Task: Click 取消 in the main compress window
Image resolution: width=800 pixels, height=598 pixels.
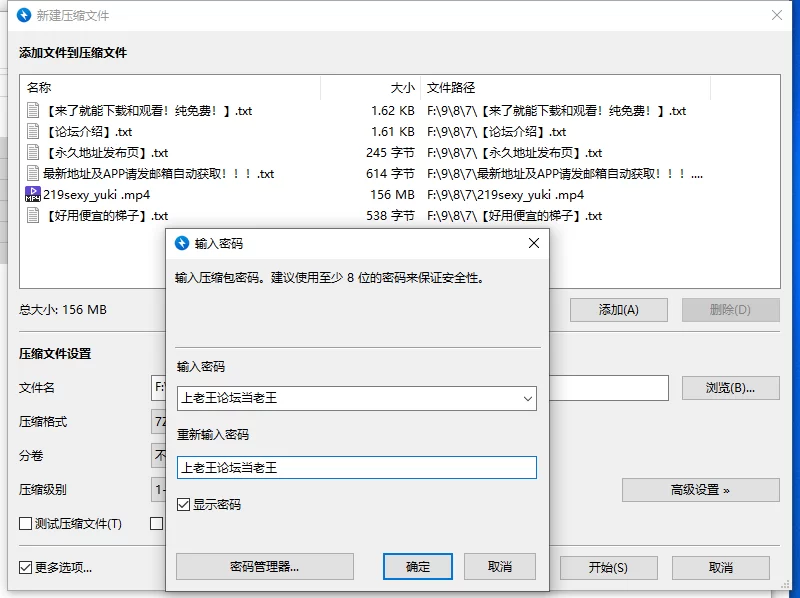Action: (x=720, y=567)
